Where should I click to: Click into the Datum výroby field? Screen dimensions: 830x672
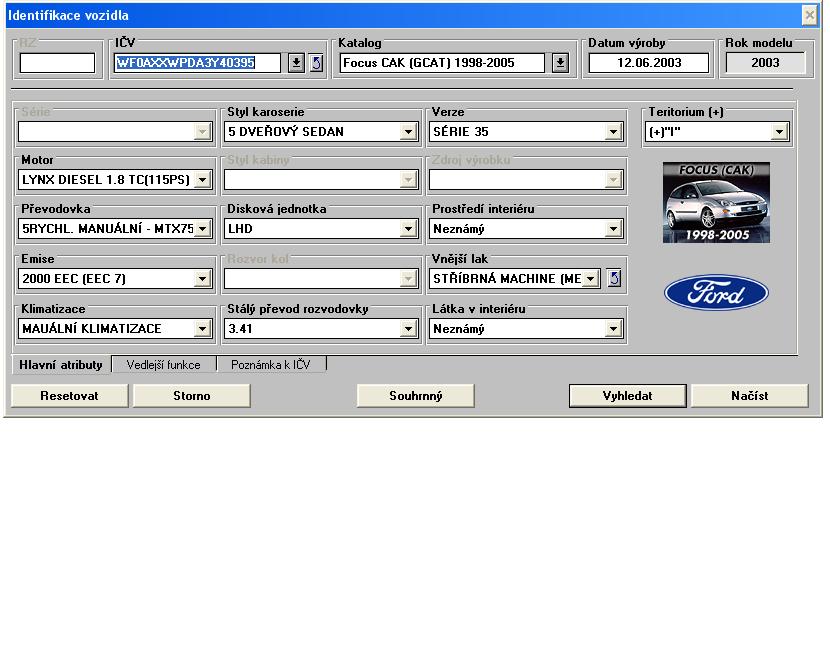click(648, 63)
